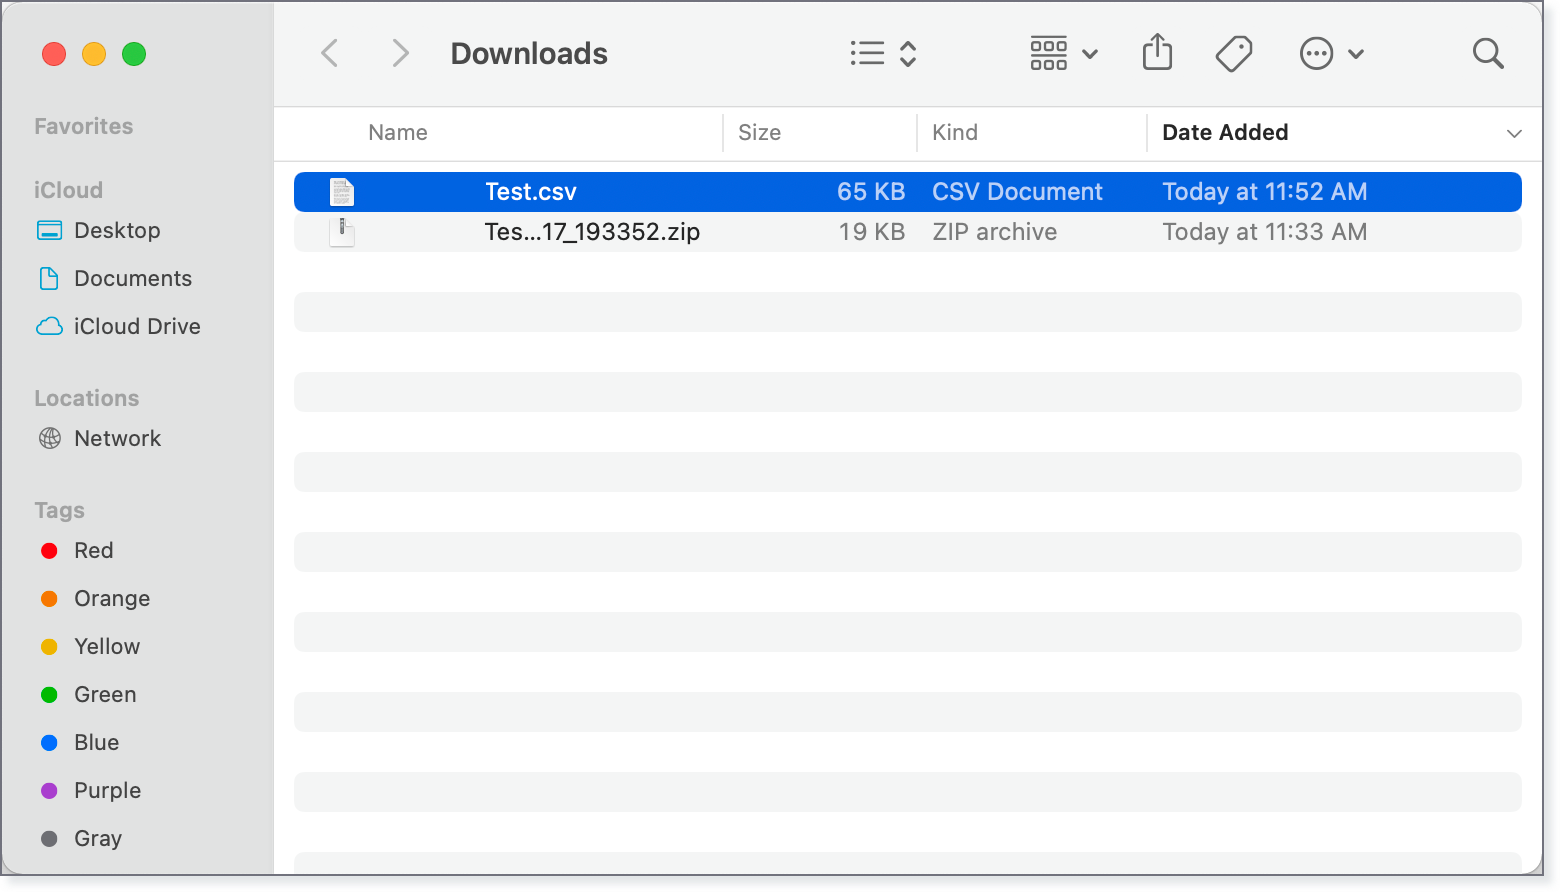This screenshot has width=1560, height=892.
Task: Toggle Date Added sort order chevron
Action: (1514, 133)
